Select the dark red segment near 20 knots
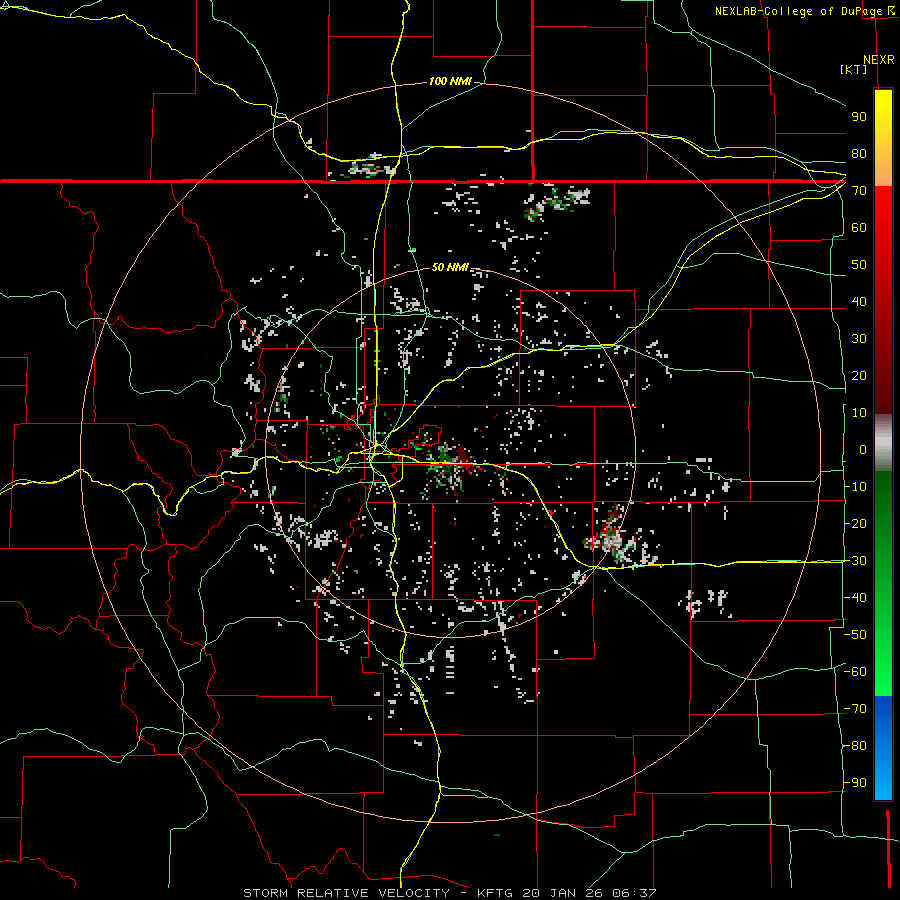This screenshot has width=900, height=900. (883, 376)
